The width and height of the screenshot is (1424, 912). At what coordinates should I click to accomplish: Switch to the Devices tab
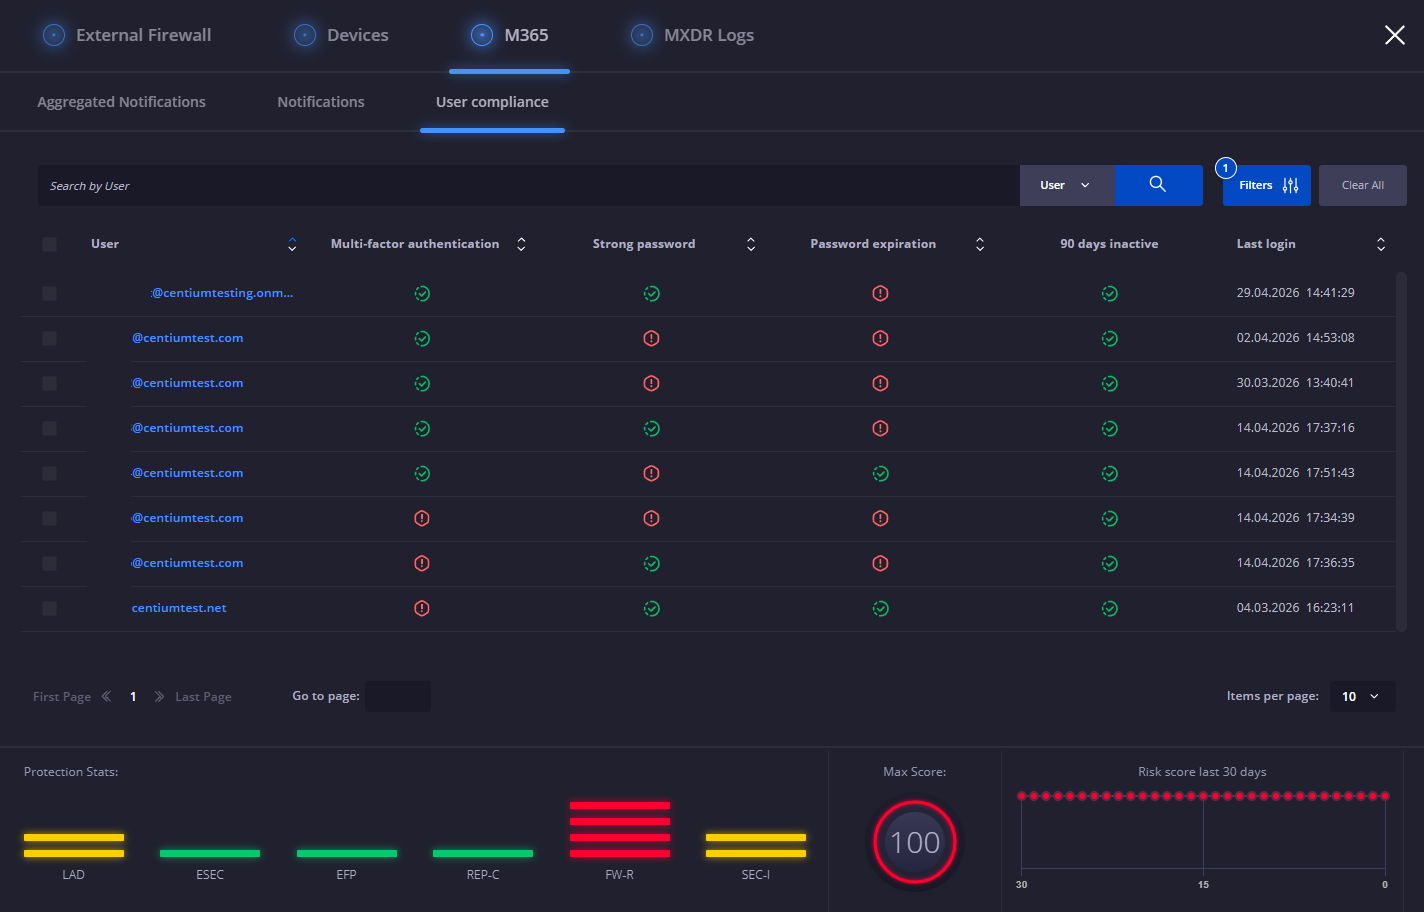point(341,35)
